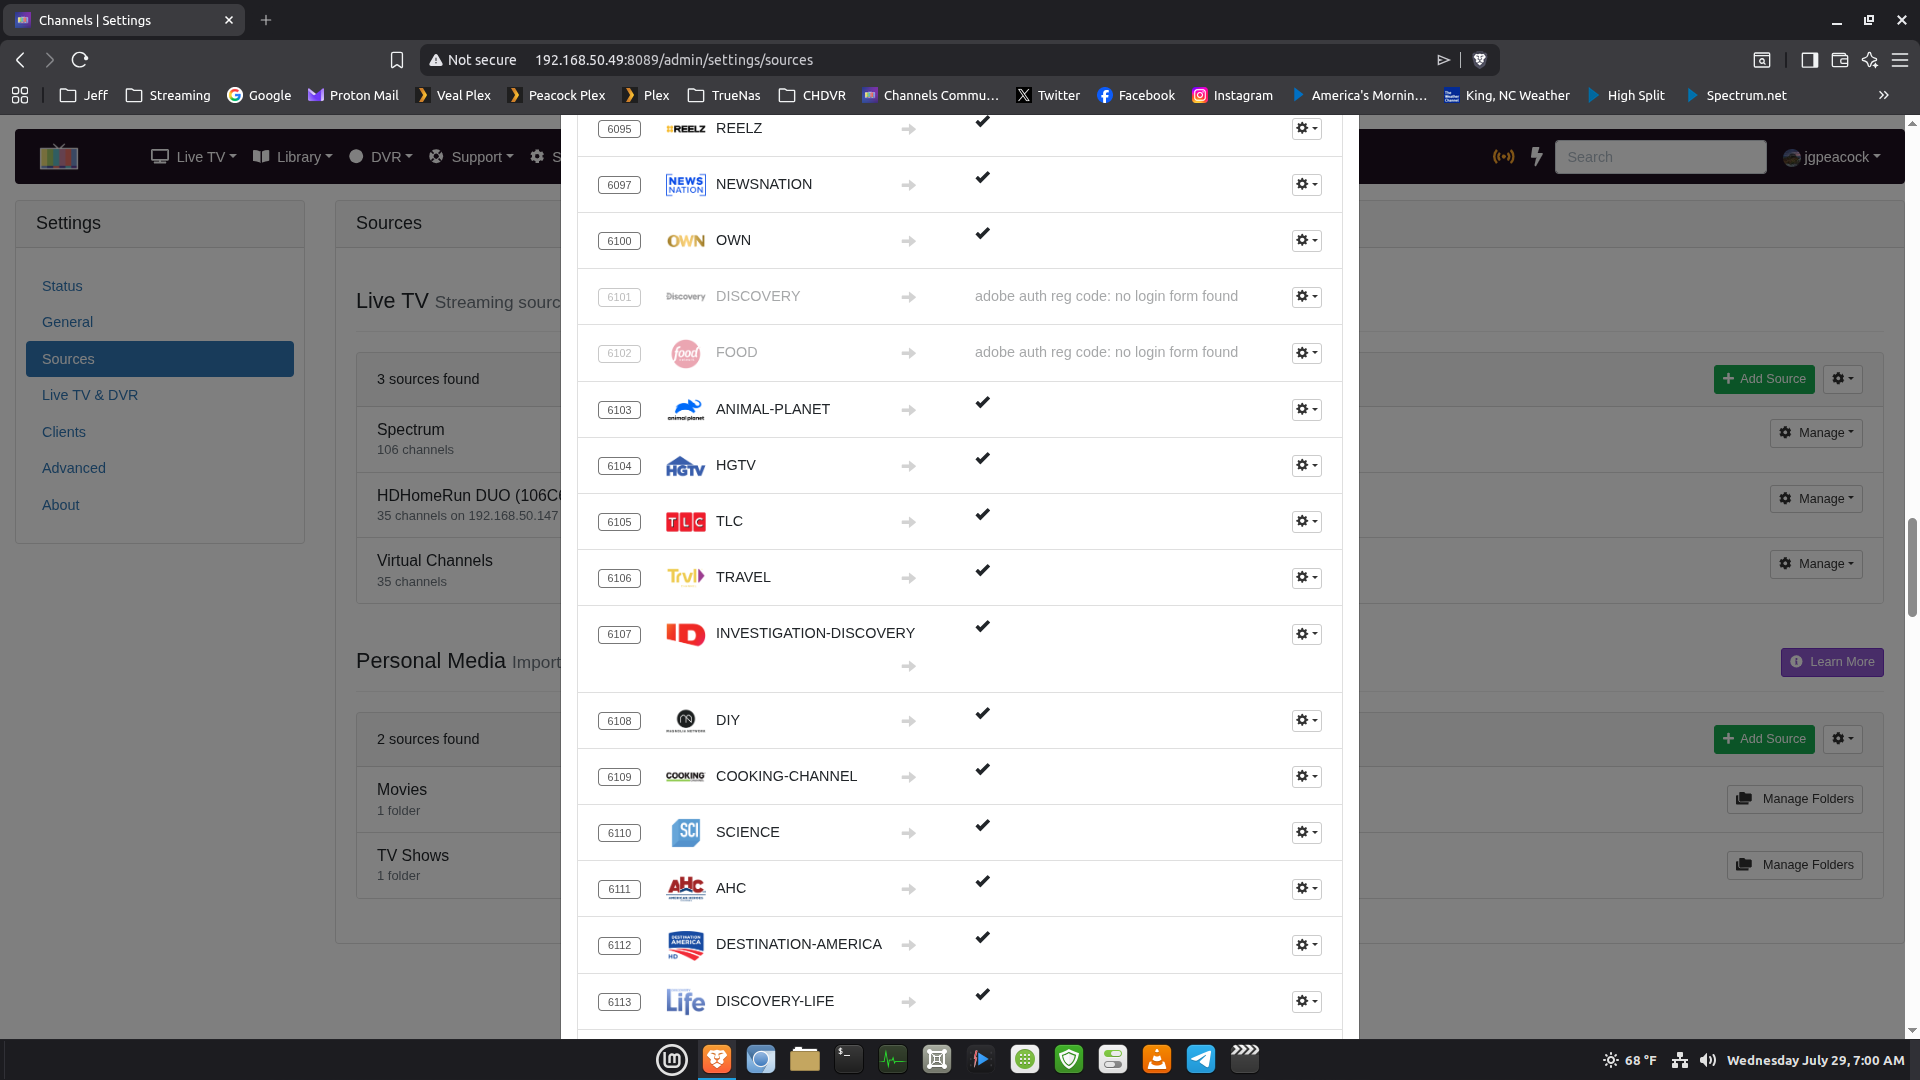This screenshot has width=1920, height=1080.
Task: Click the Learn More button
Action: (1832, 662)
